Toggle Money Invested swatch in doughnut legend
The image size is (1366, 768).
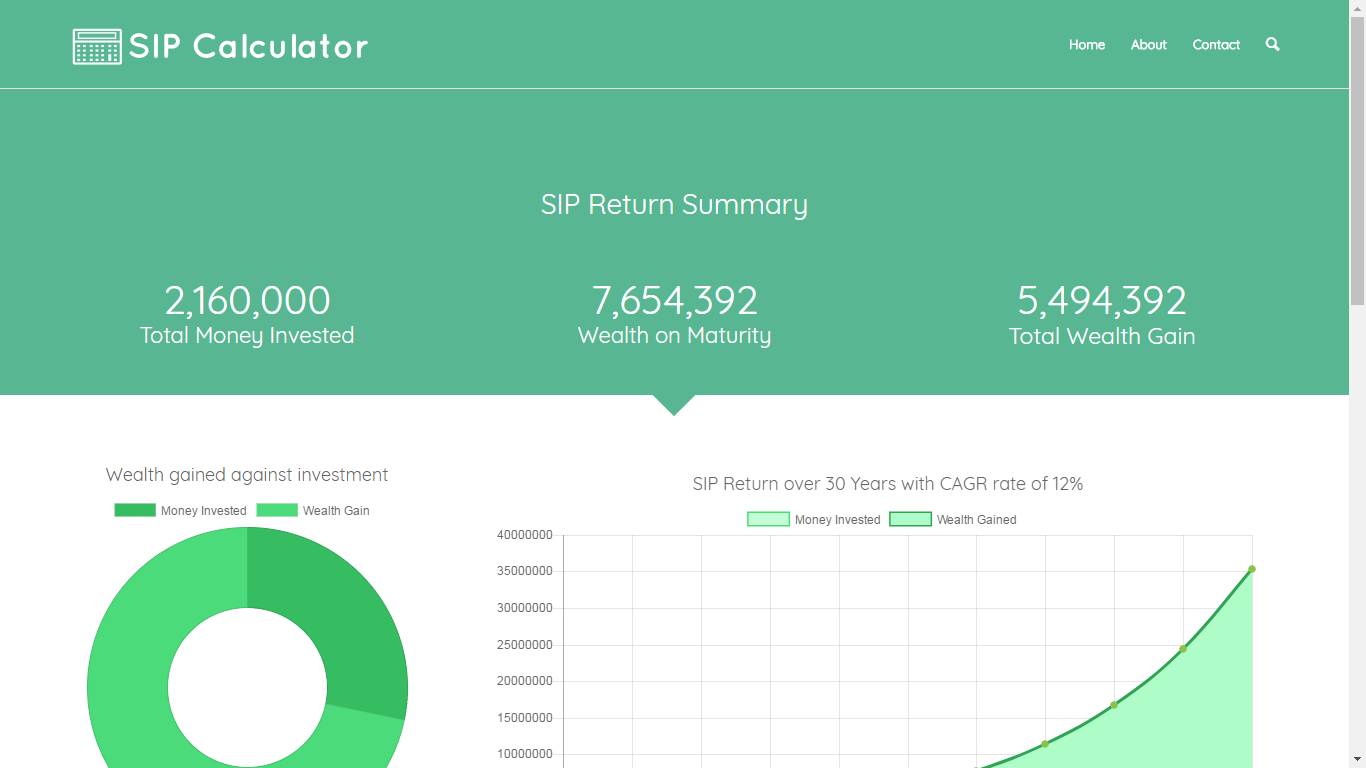(x=135, y=510)
